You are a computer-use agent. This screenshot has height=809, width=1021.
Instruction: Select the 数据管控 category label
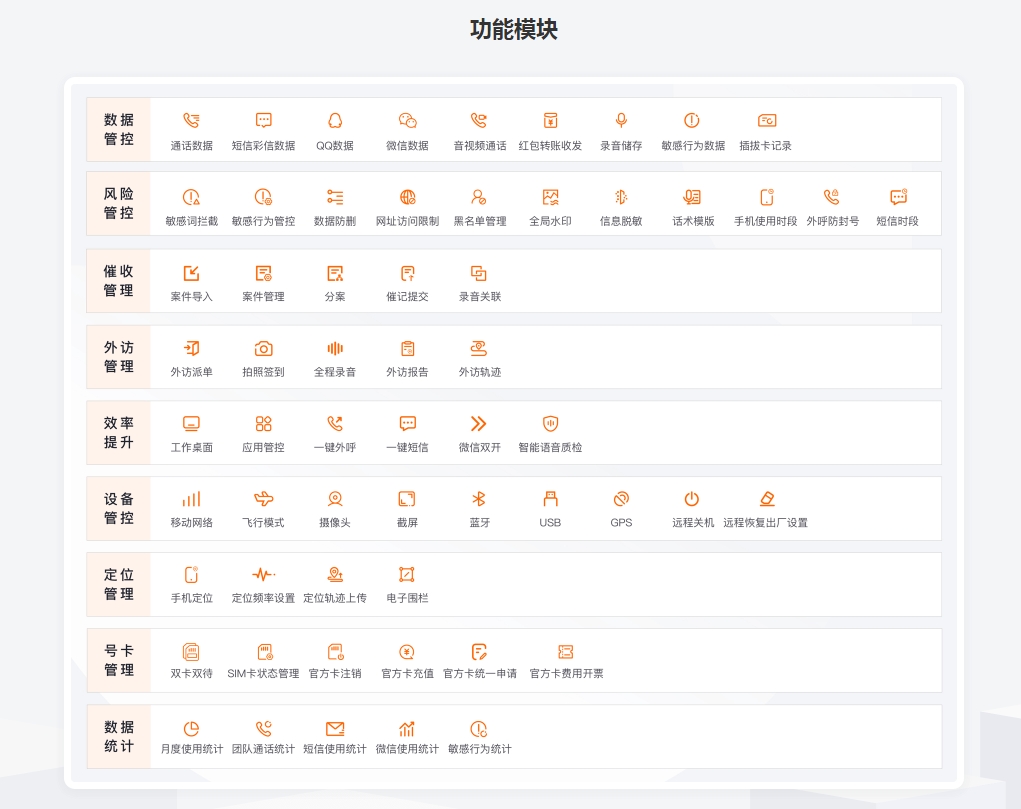coord(119,130)
